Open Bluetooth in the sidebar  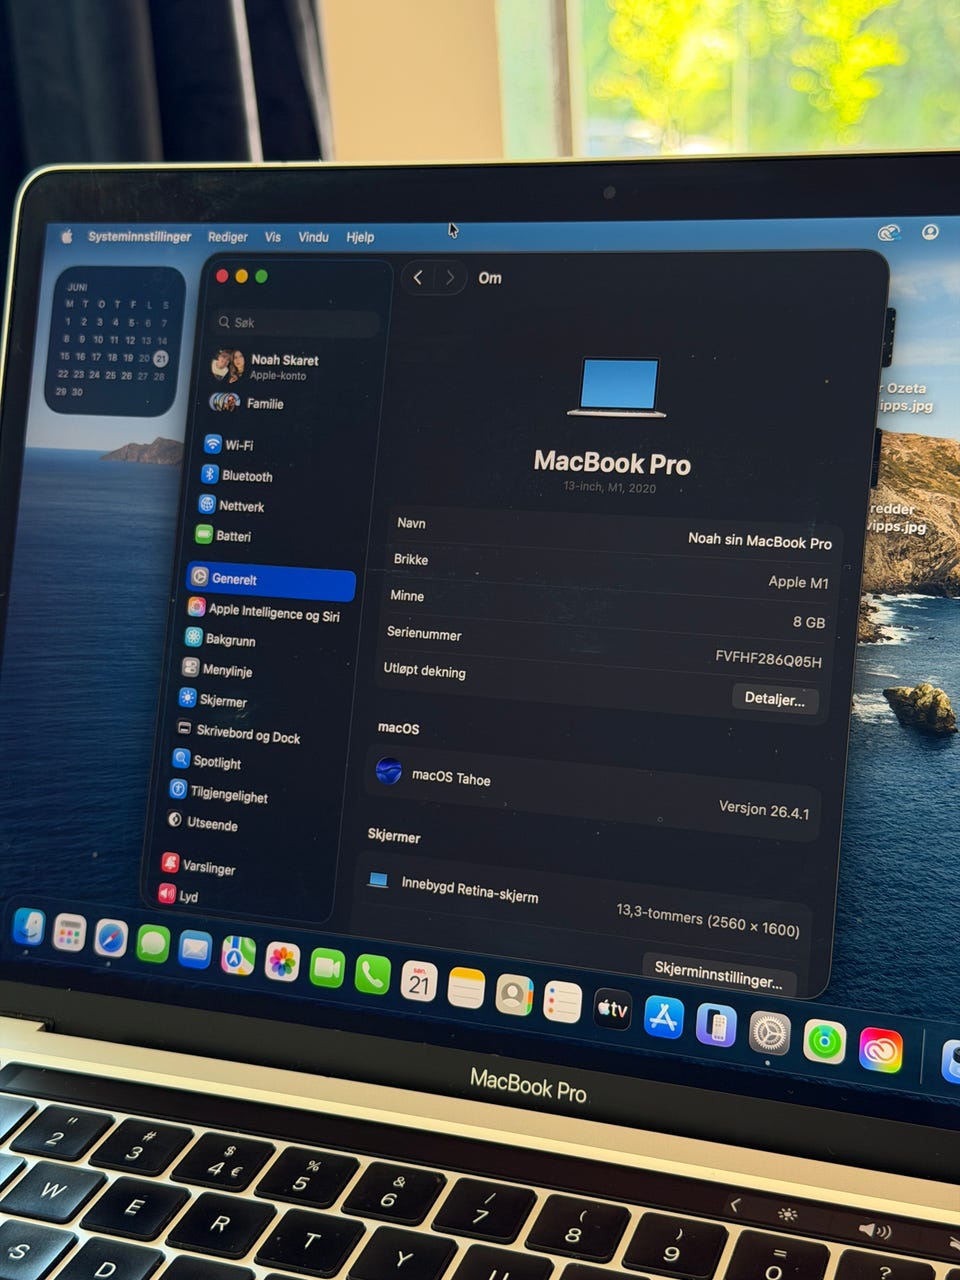click(x=237, y=475)
